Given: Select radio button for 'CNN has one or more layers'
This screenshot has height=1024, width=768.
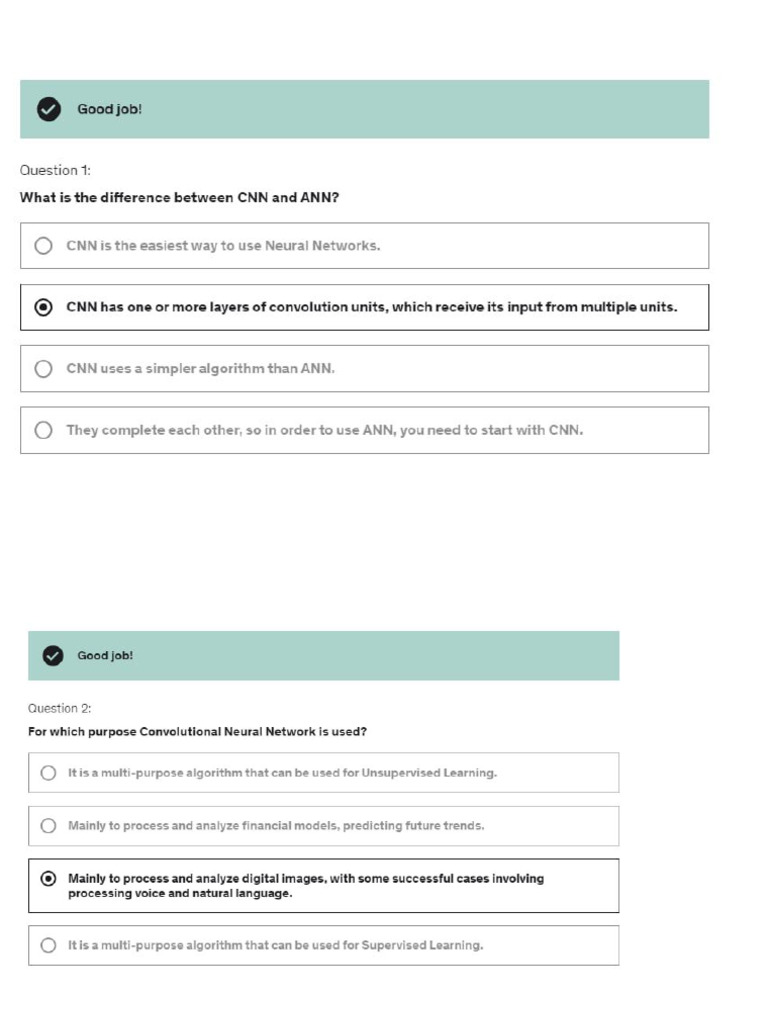Looking at the screenshot, I should 43,307.
